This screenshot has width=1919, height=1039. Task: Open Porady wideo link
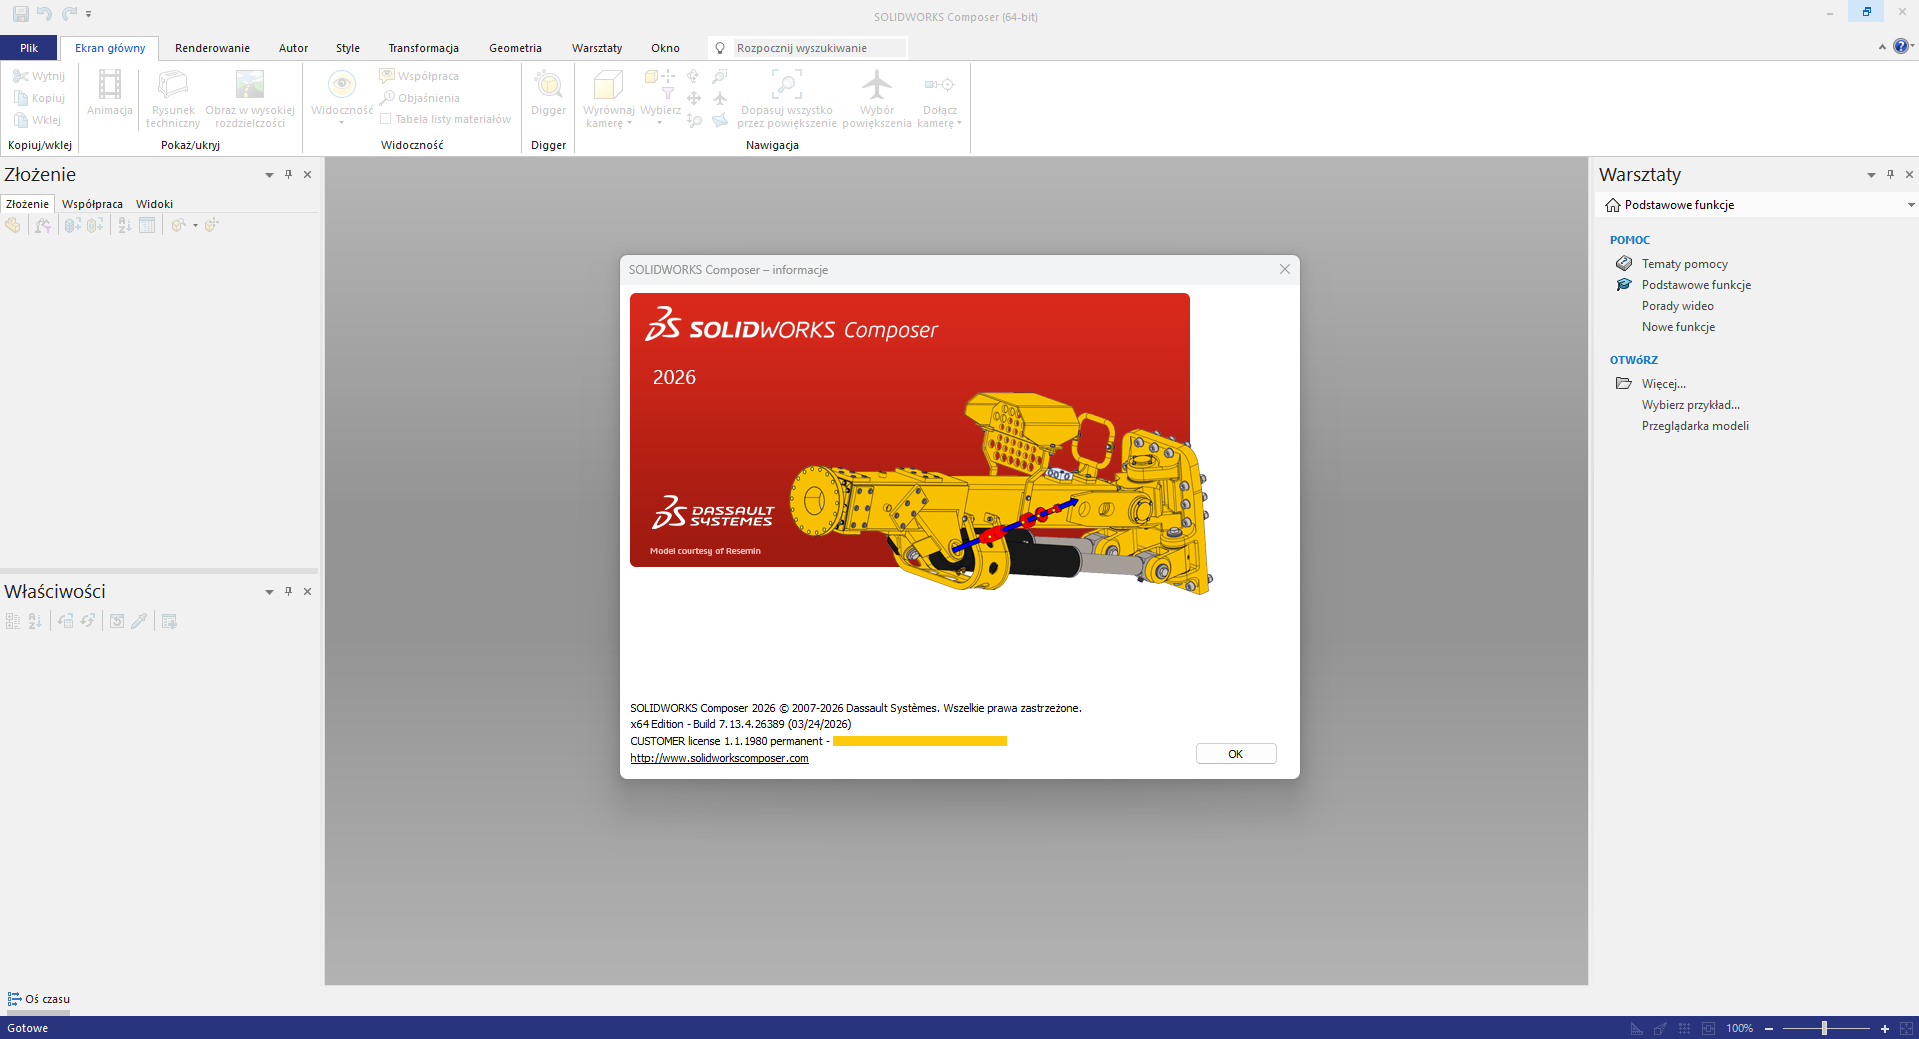pyautogui.click(x=1677, y=306)
